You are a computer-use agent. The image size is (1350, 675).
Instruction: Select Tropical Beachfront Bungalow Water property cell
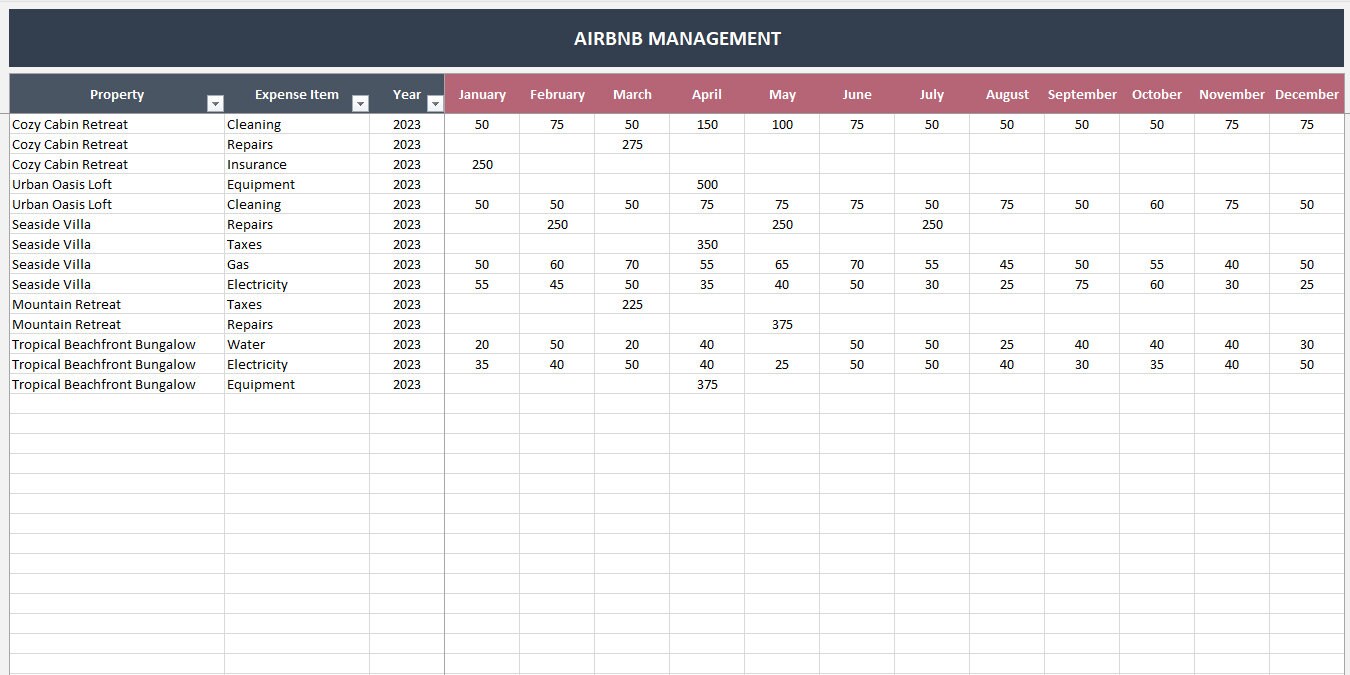(x=117, y=344)
